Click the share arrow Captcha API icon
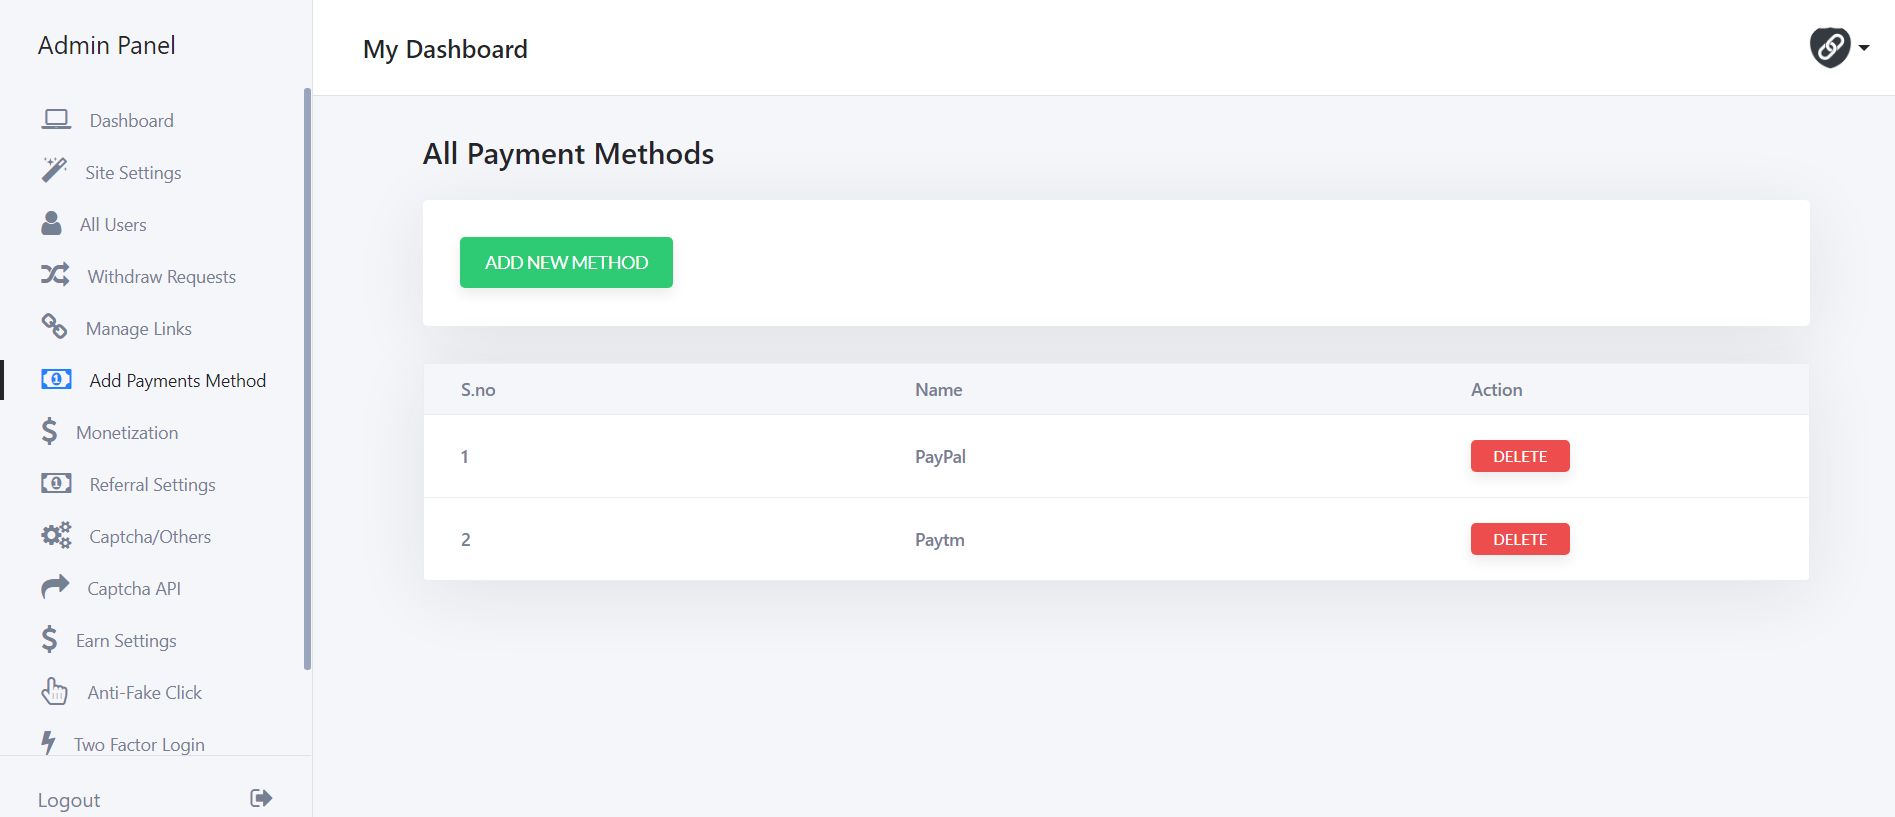Viewport: 1895px width, 817px height. [x=55, y=586]
